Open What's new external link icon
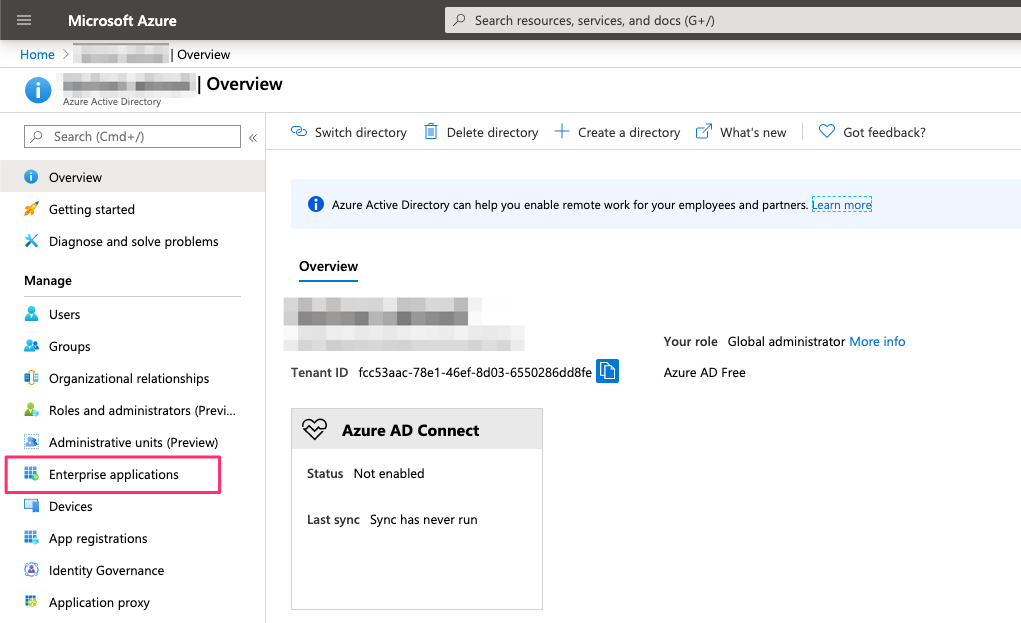1021x623 pixels. 704,132
